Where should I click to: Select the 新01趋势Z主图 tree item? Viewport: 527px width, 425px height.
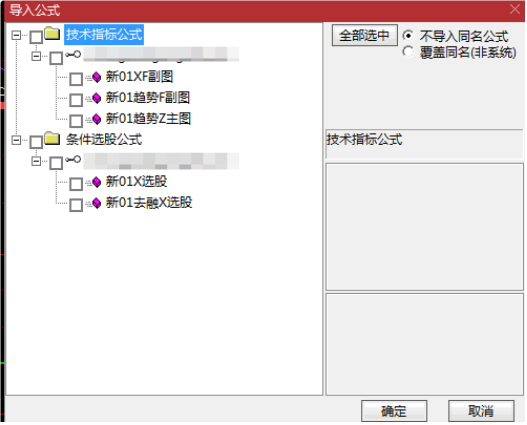pos(148,119)
